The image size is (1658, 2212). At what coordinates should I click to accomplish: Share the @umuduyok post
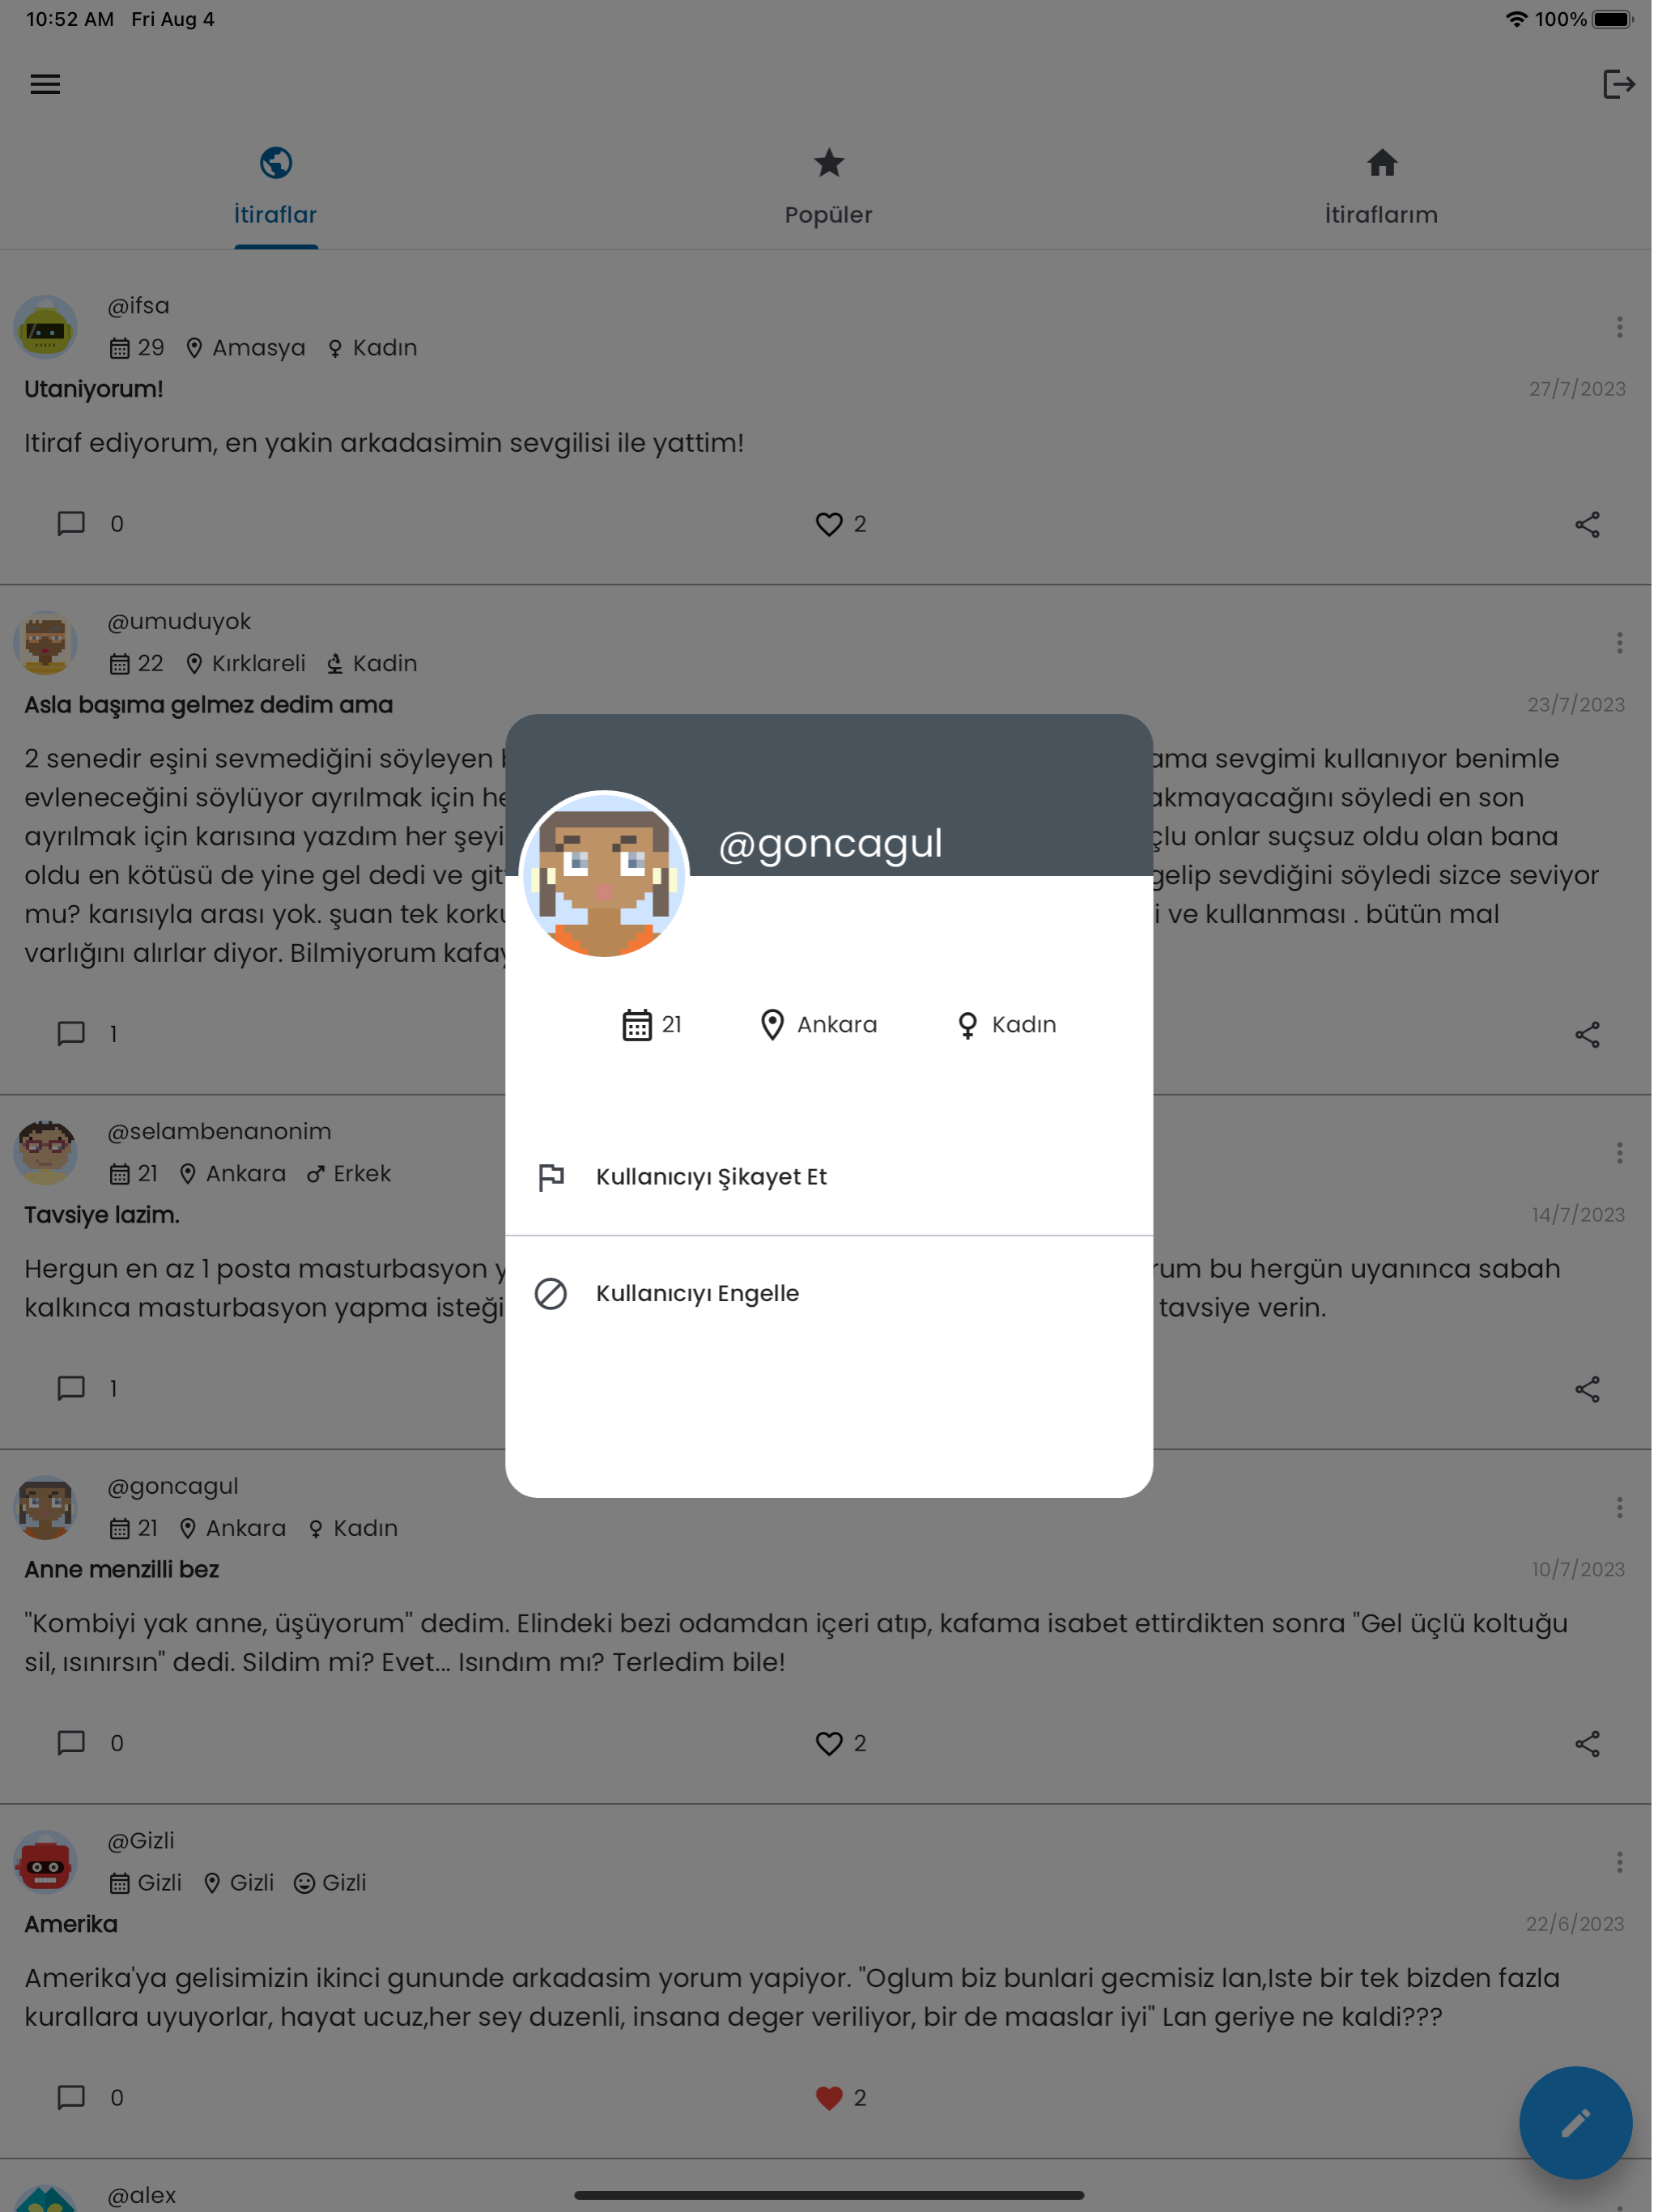pos(1587,1034)
